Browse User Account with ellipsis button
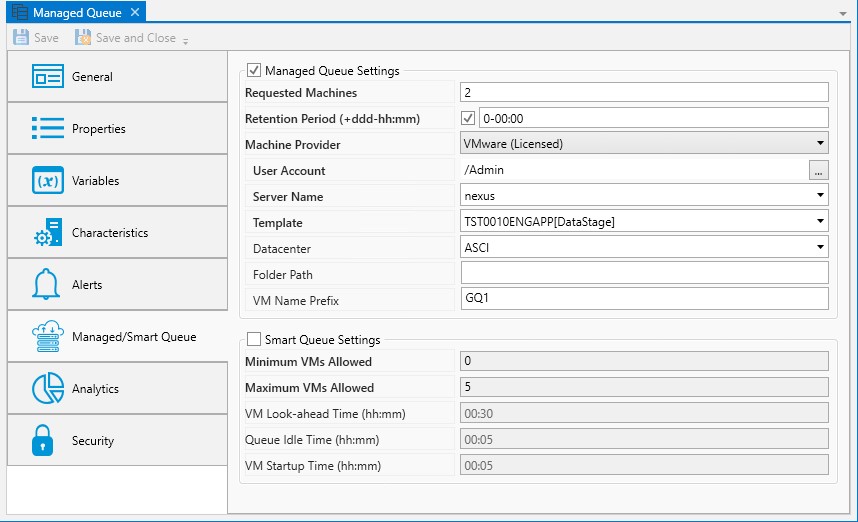The height and width of the screenshot is (522, 858). (x=818, y=170)
